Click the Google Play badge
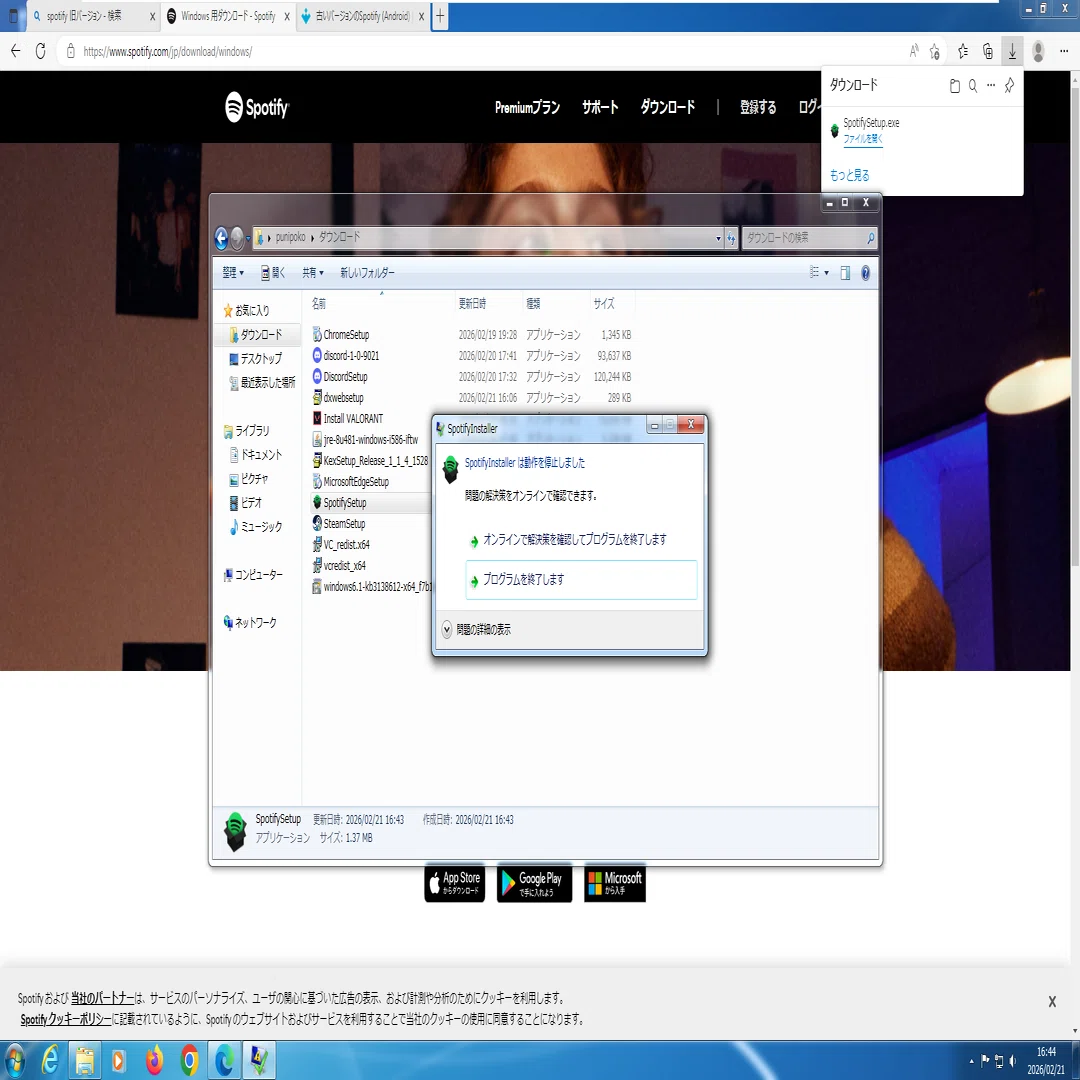 pyautogui.click(x=534, y=883)
